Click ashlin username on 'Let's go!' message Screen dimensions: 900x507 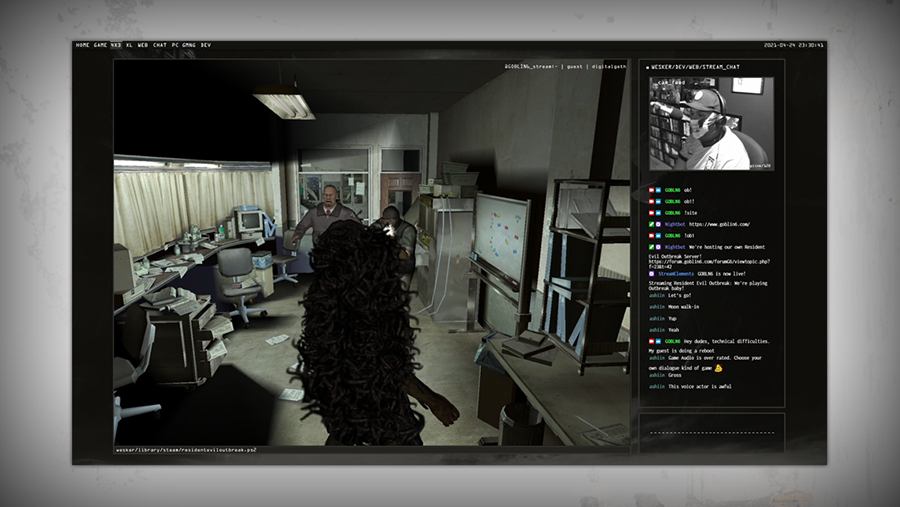657,296
